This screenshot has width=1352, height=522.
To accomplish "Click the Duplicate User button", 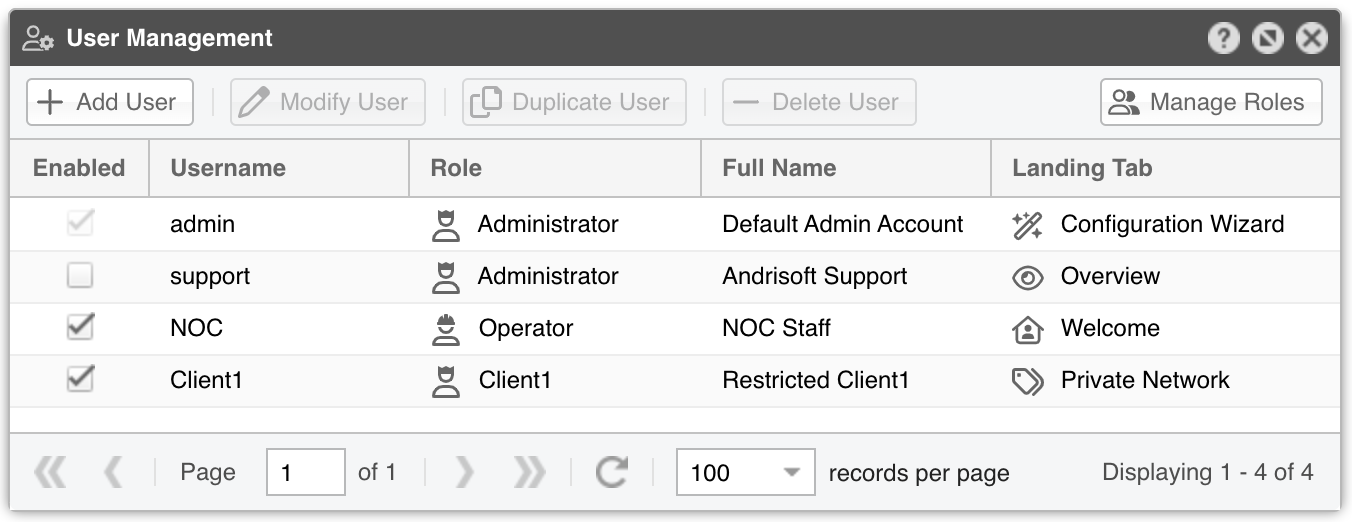I will coord(574,102).
